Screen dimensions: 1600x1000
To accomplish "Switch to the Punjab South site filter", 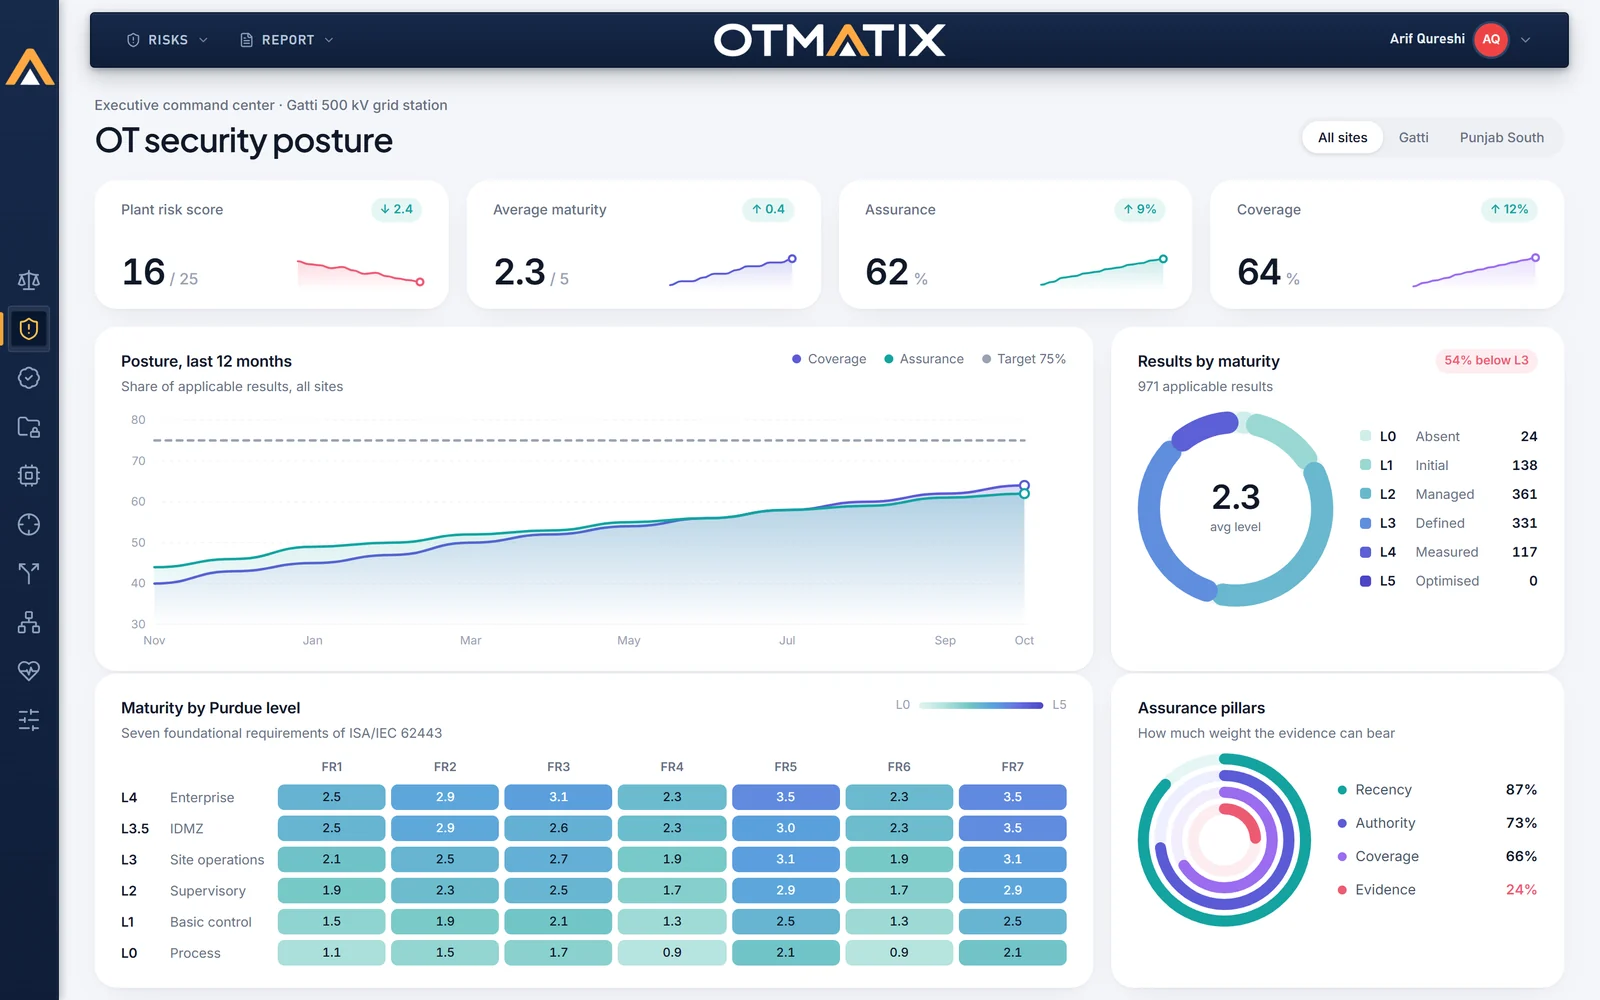I will [1501, 138].
